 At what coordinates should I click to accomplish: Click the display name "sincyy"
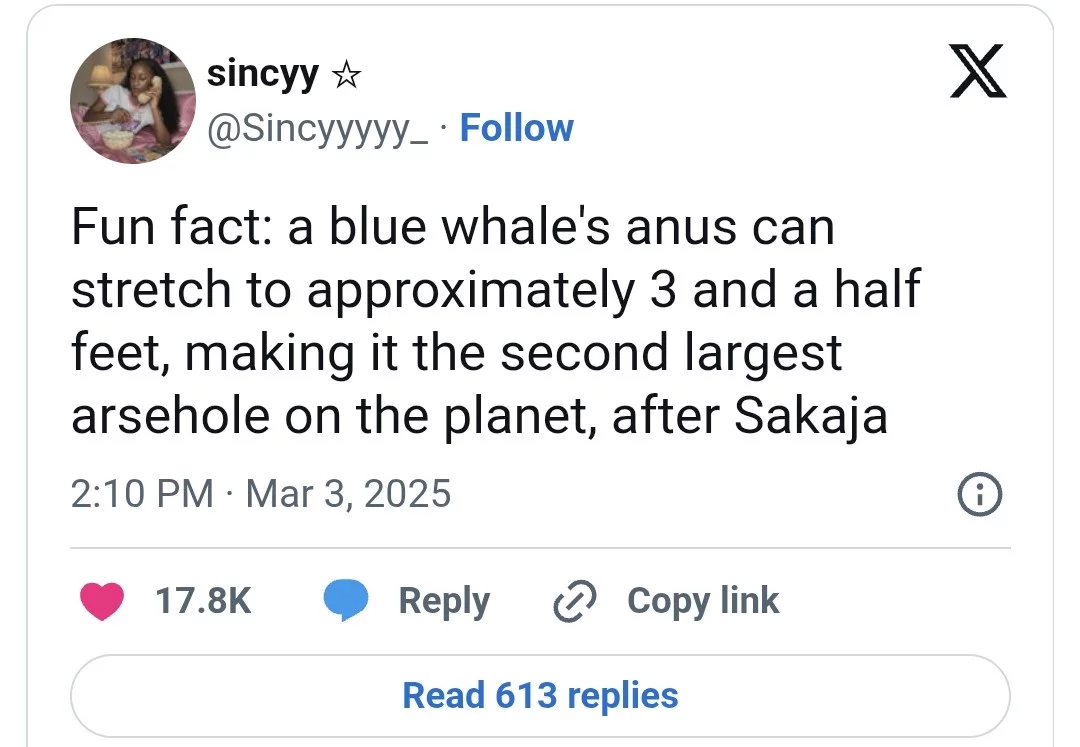tap(262, 74)
